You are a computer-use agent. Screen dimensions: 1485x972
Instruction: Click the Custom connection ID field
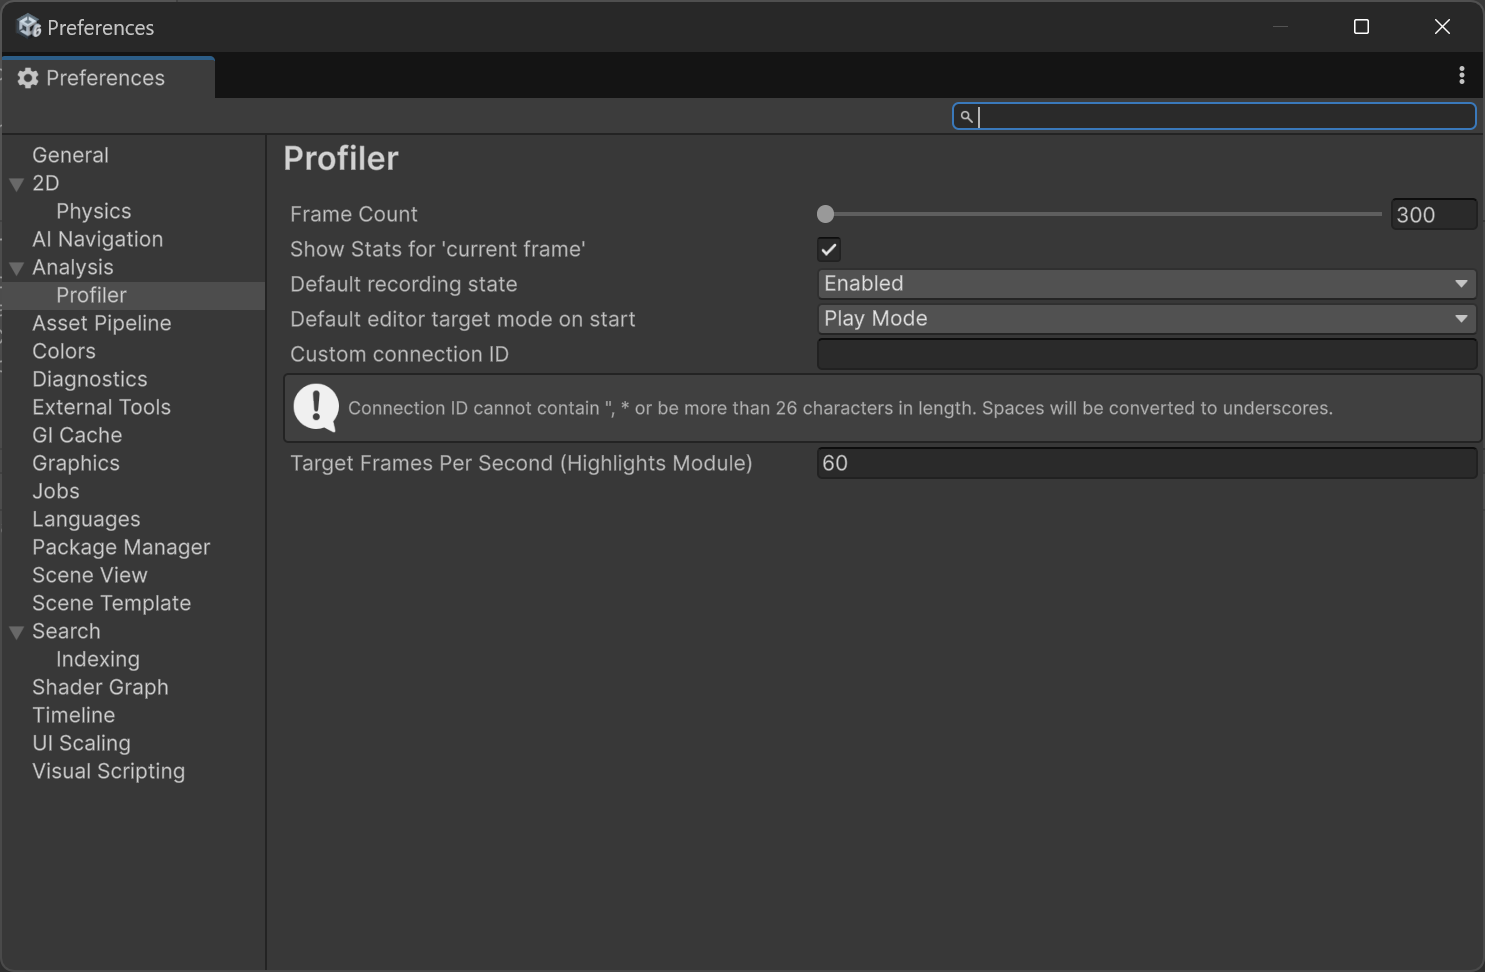[x=1146, y=354]
